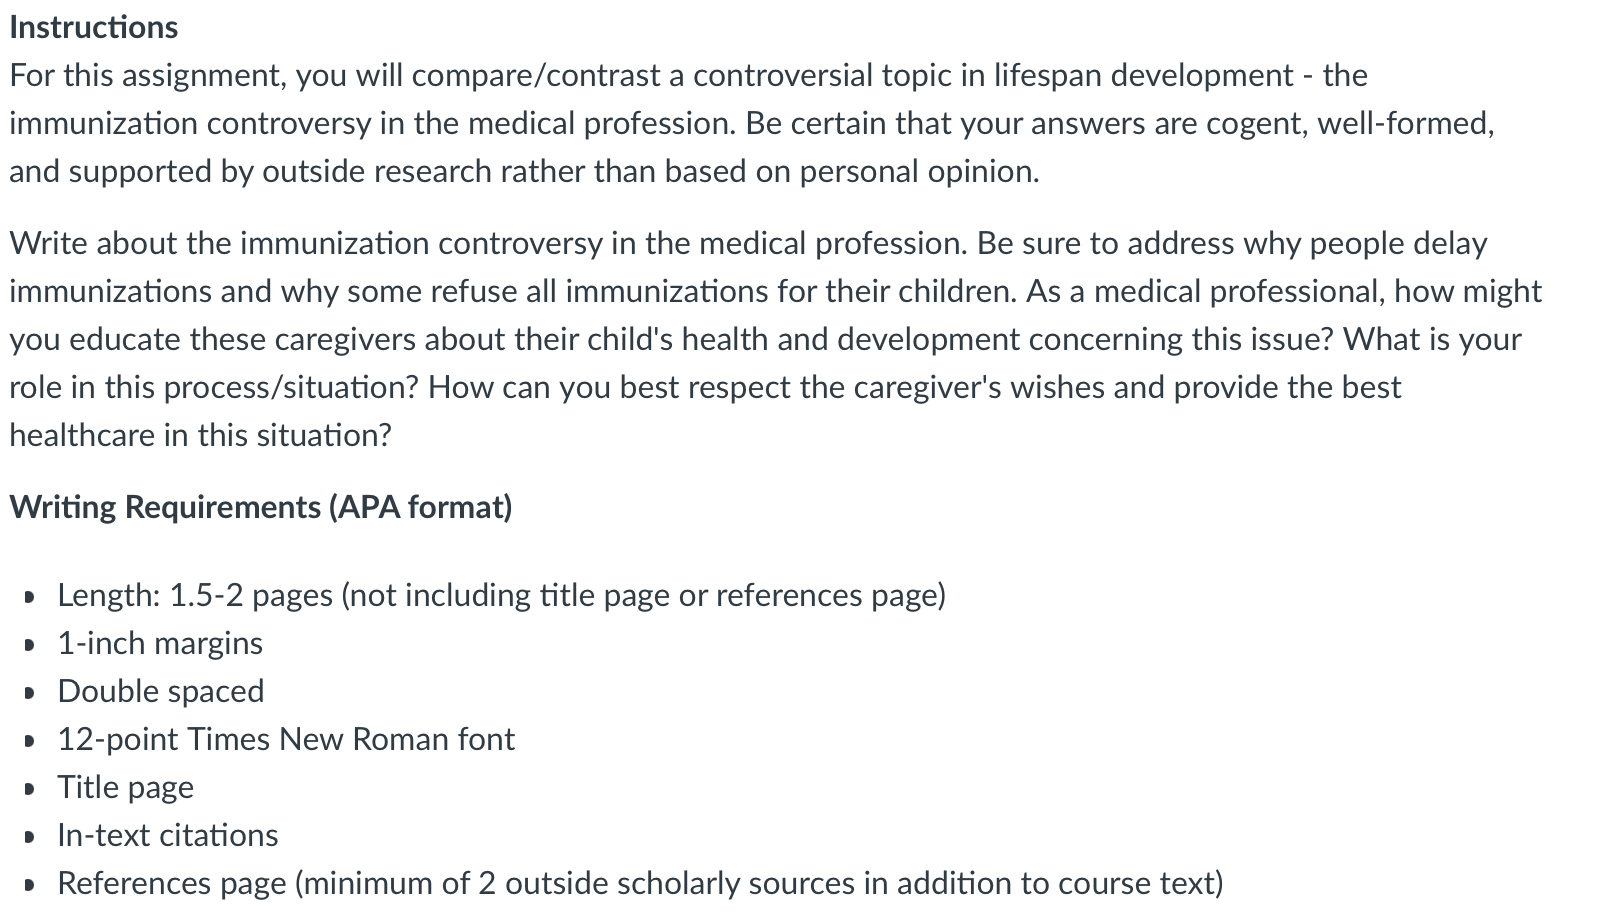Click the References page requirement line
1611x922 pixels.
pyautogui.click(x=640, y=883)
